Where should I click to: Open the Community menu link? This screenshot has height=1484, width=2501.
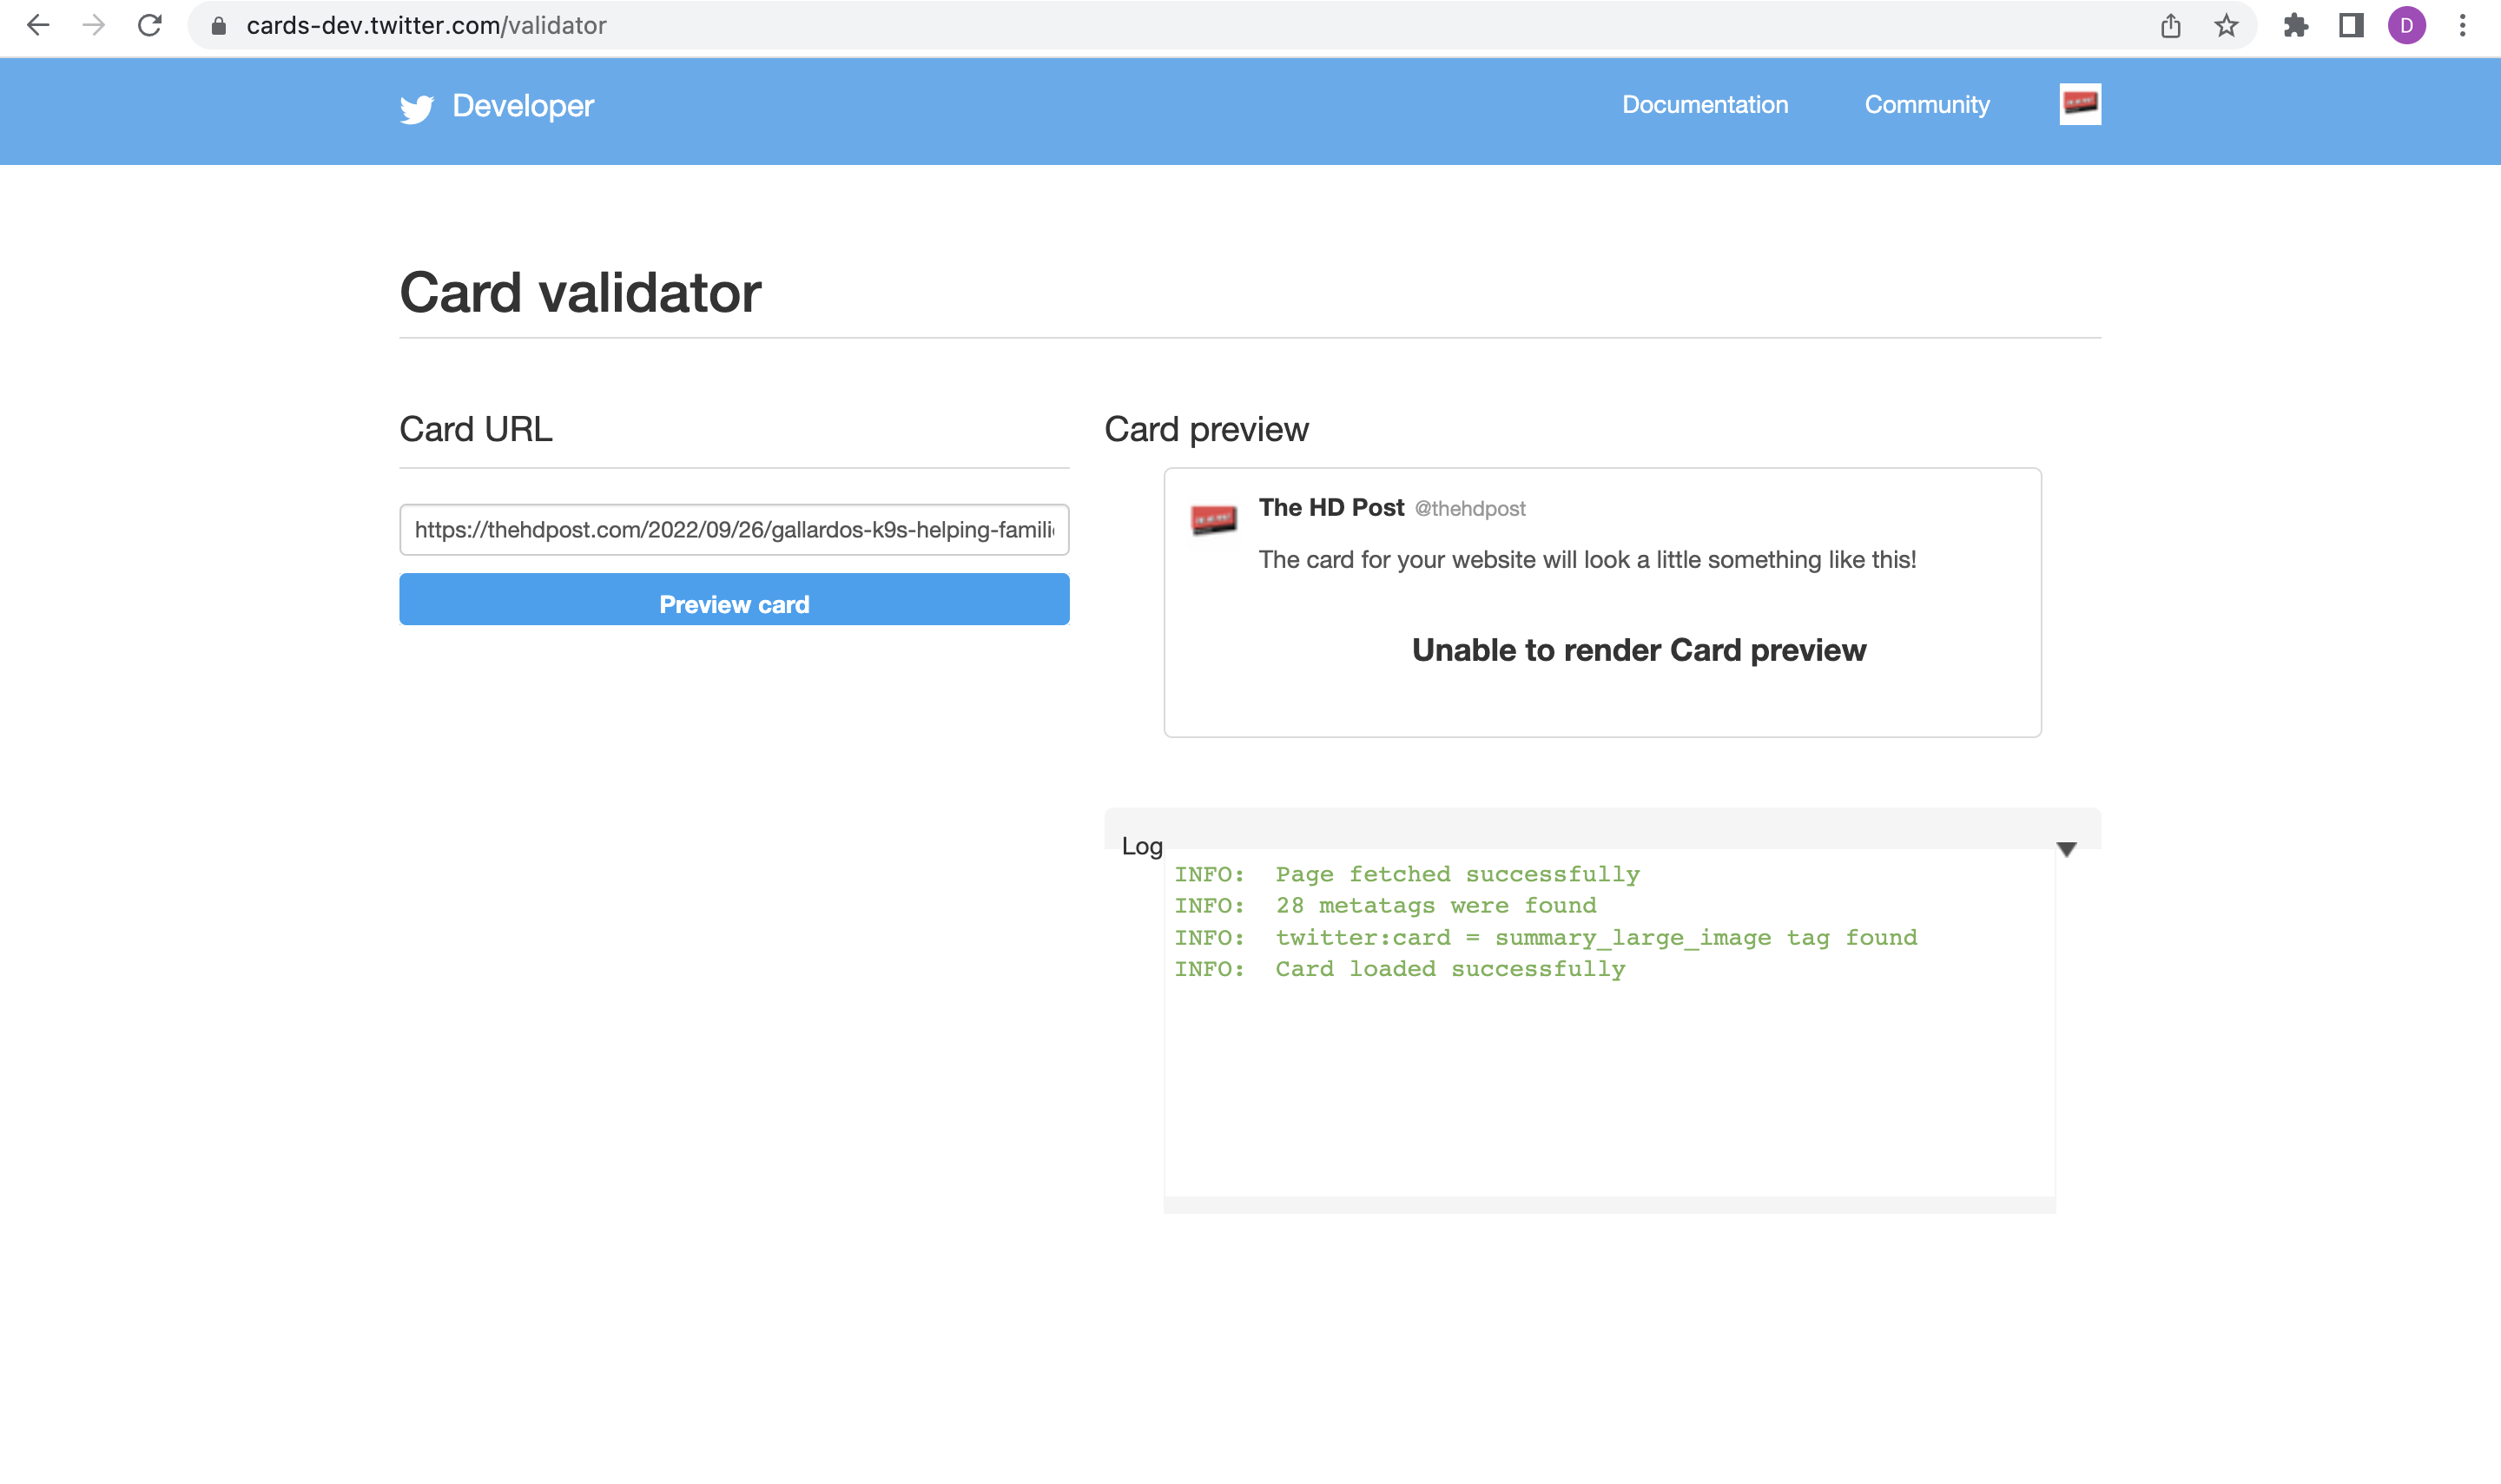point(1927,105)
